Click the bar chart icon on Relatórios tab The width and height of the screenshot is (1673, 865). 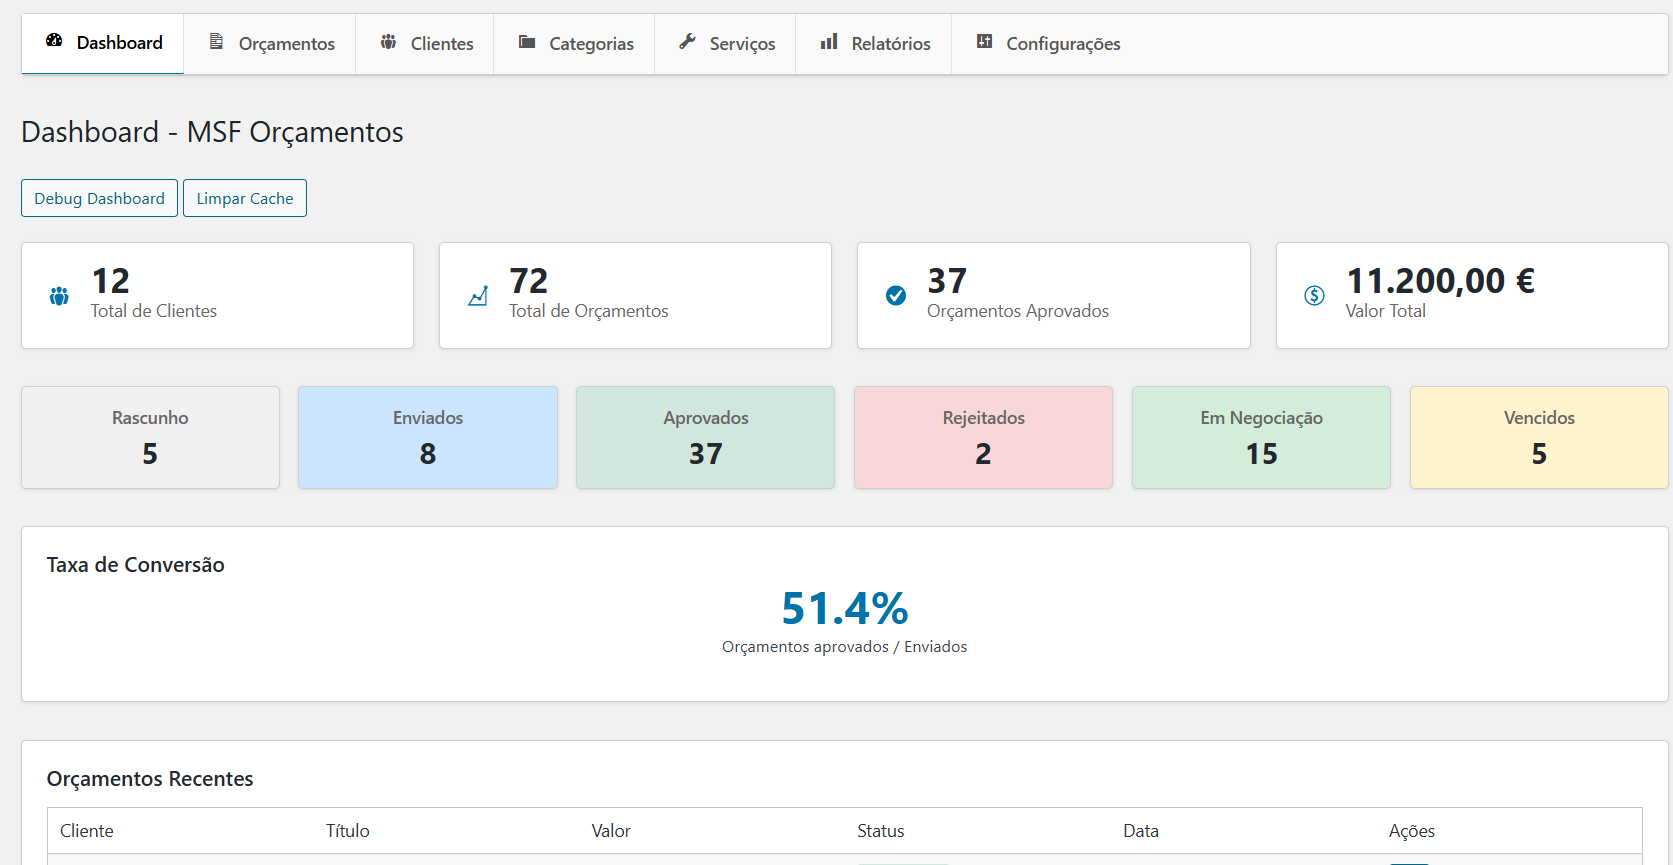click(829, 42)
